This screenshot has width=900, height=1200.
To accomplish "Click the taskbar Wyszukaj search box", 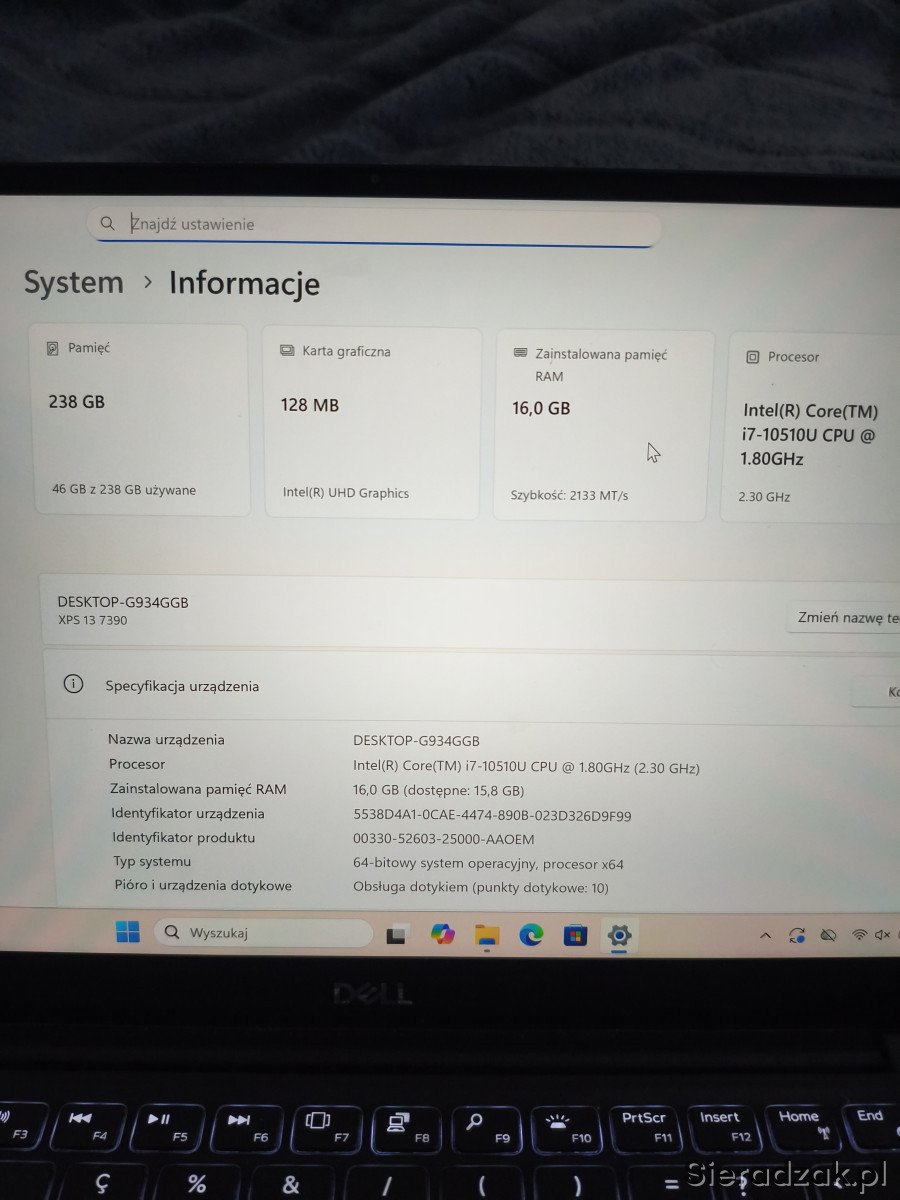I will click(264, 932).
